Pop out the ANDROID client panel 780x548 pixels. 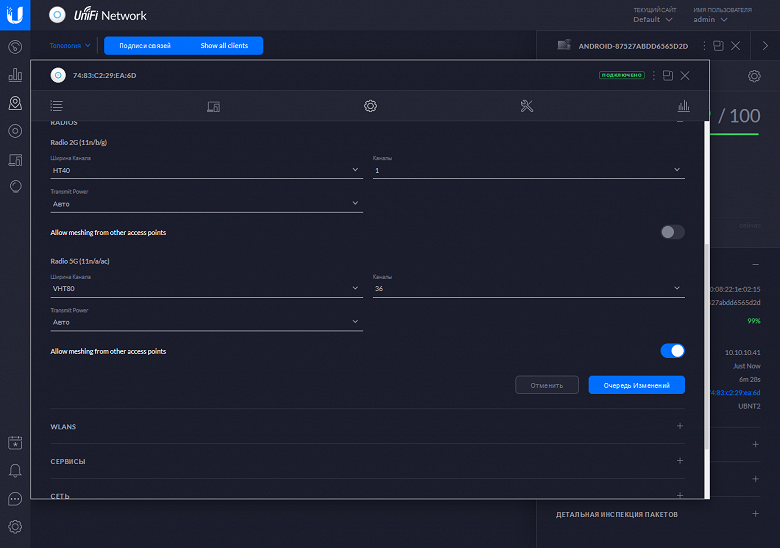(x=718, y=46)
